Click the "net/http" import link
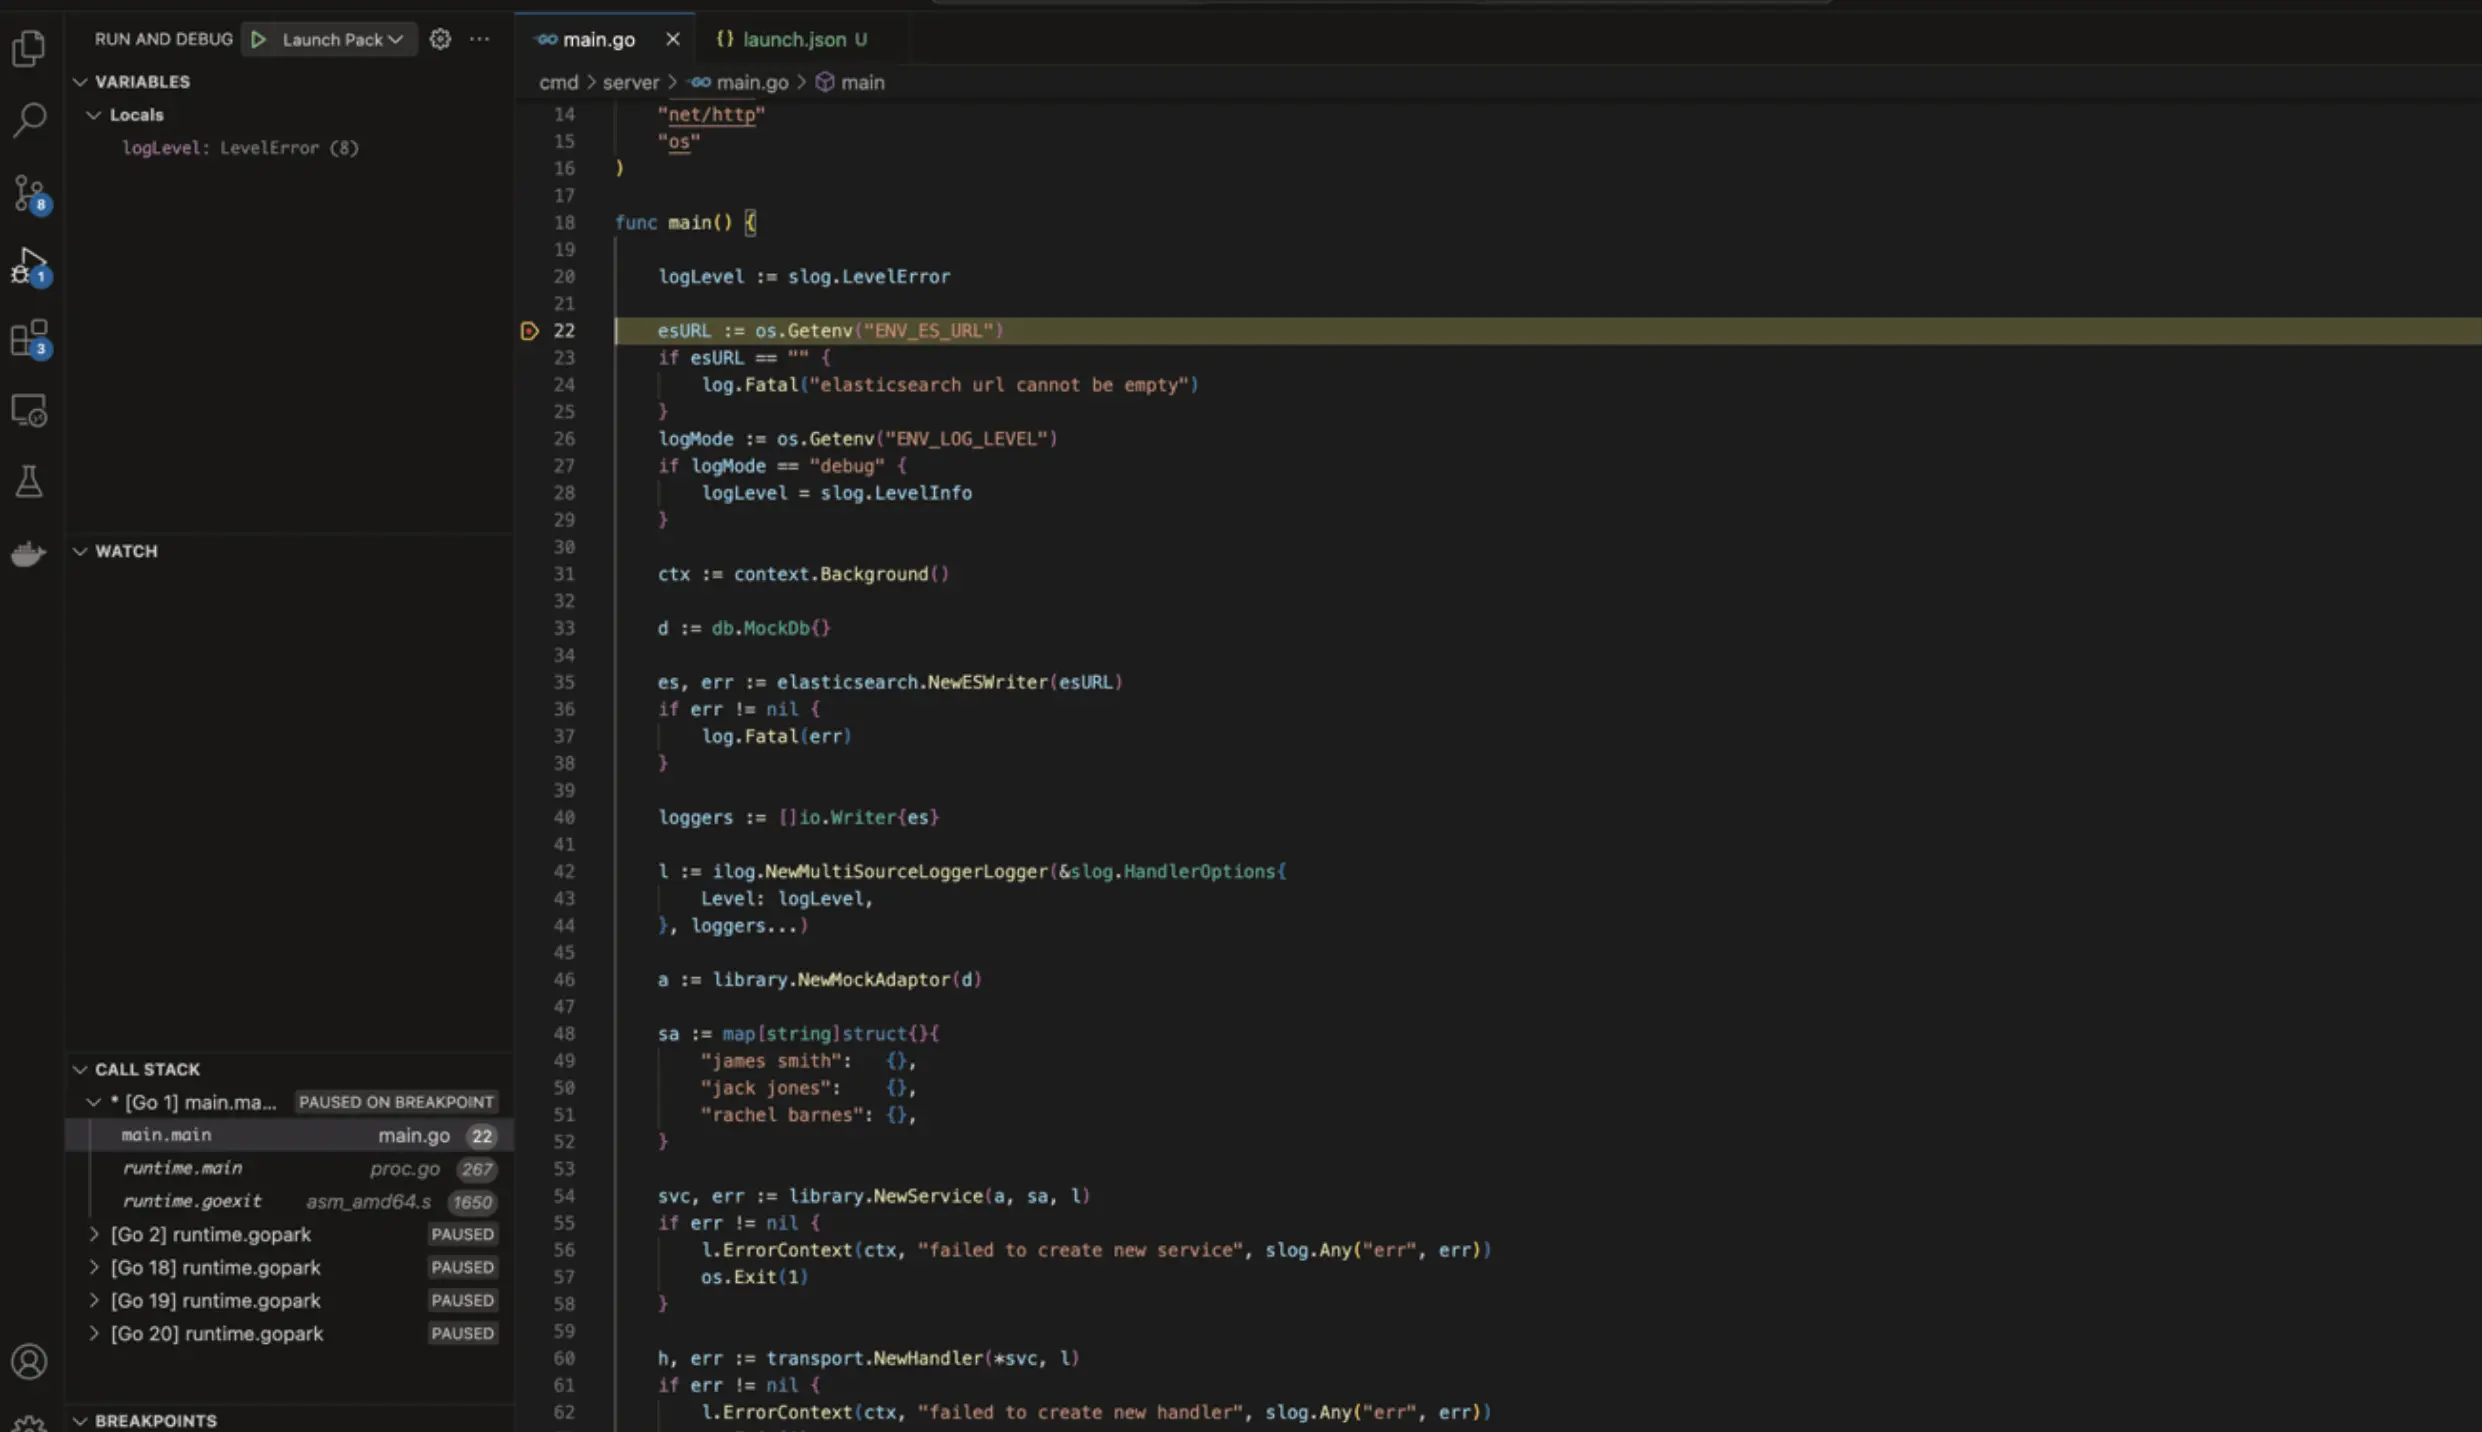2482x1432 pixels. click(711, 114)
